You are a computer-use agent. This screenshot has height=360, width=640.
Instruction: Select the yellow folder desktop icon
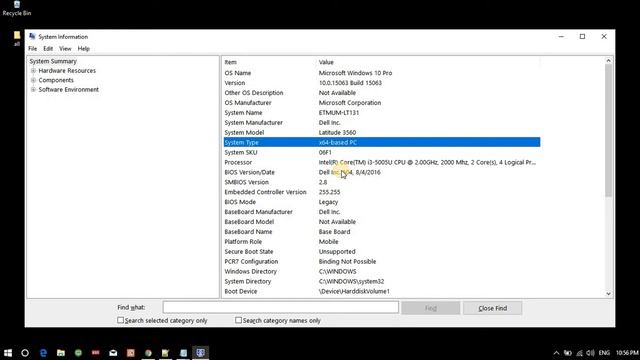click(17, 38)
